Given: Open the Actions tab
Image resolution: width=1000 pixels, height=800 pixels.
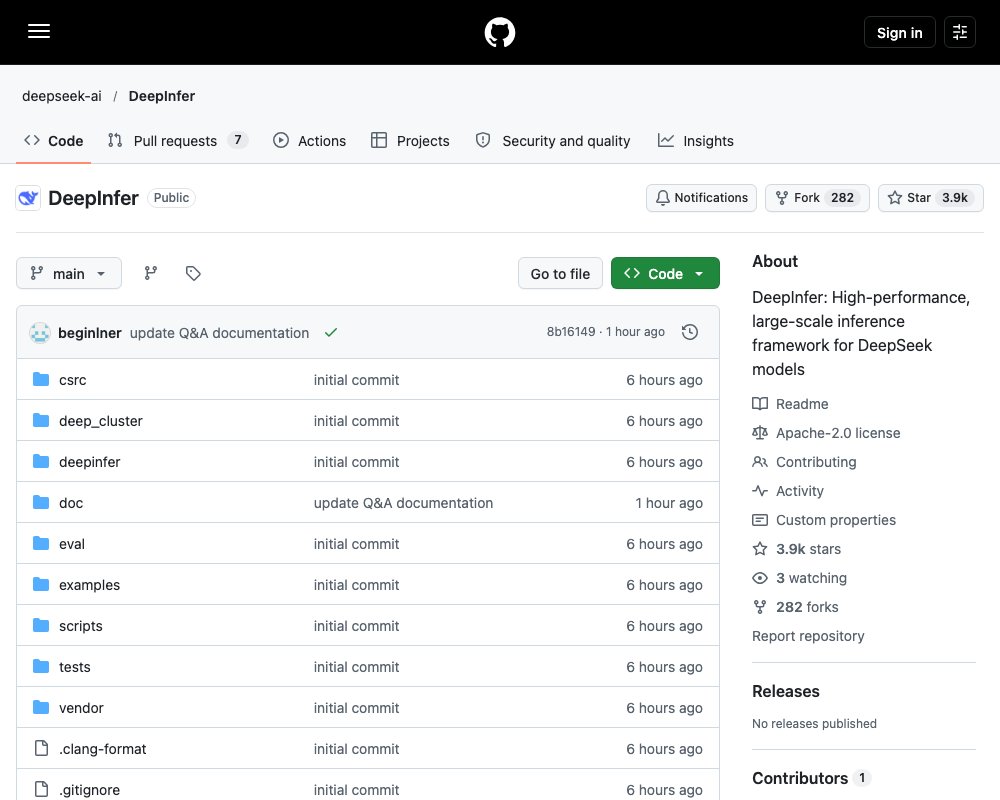Looking at the screenshot, I should [x=309, y=140].
